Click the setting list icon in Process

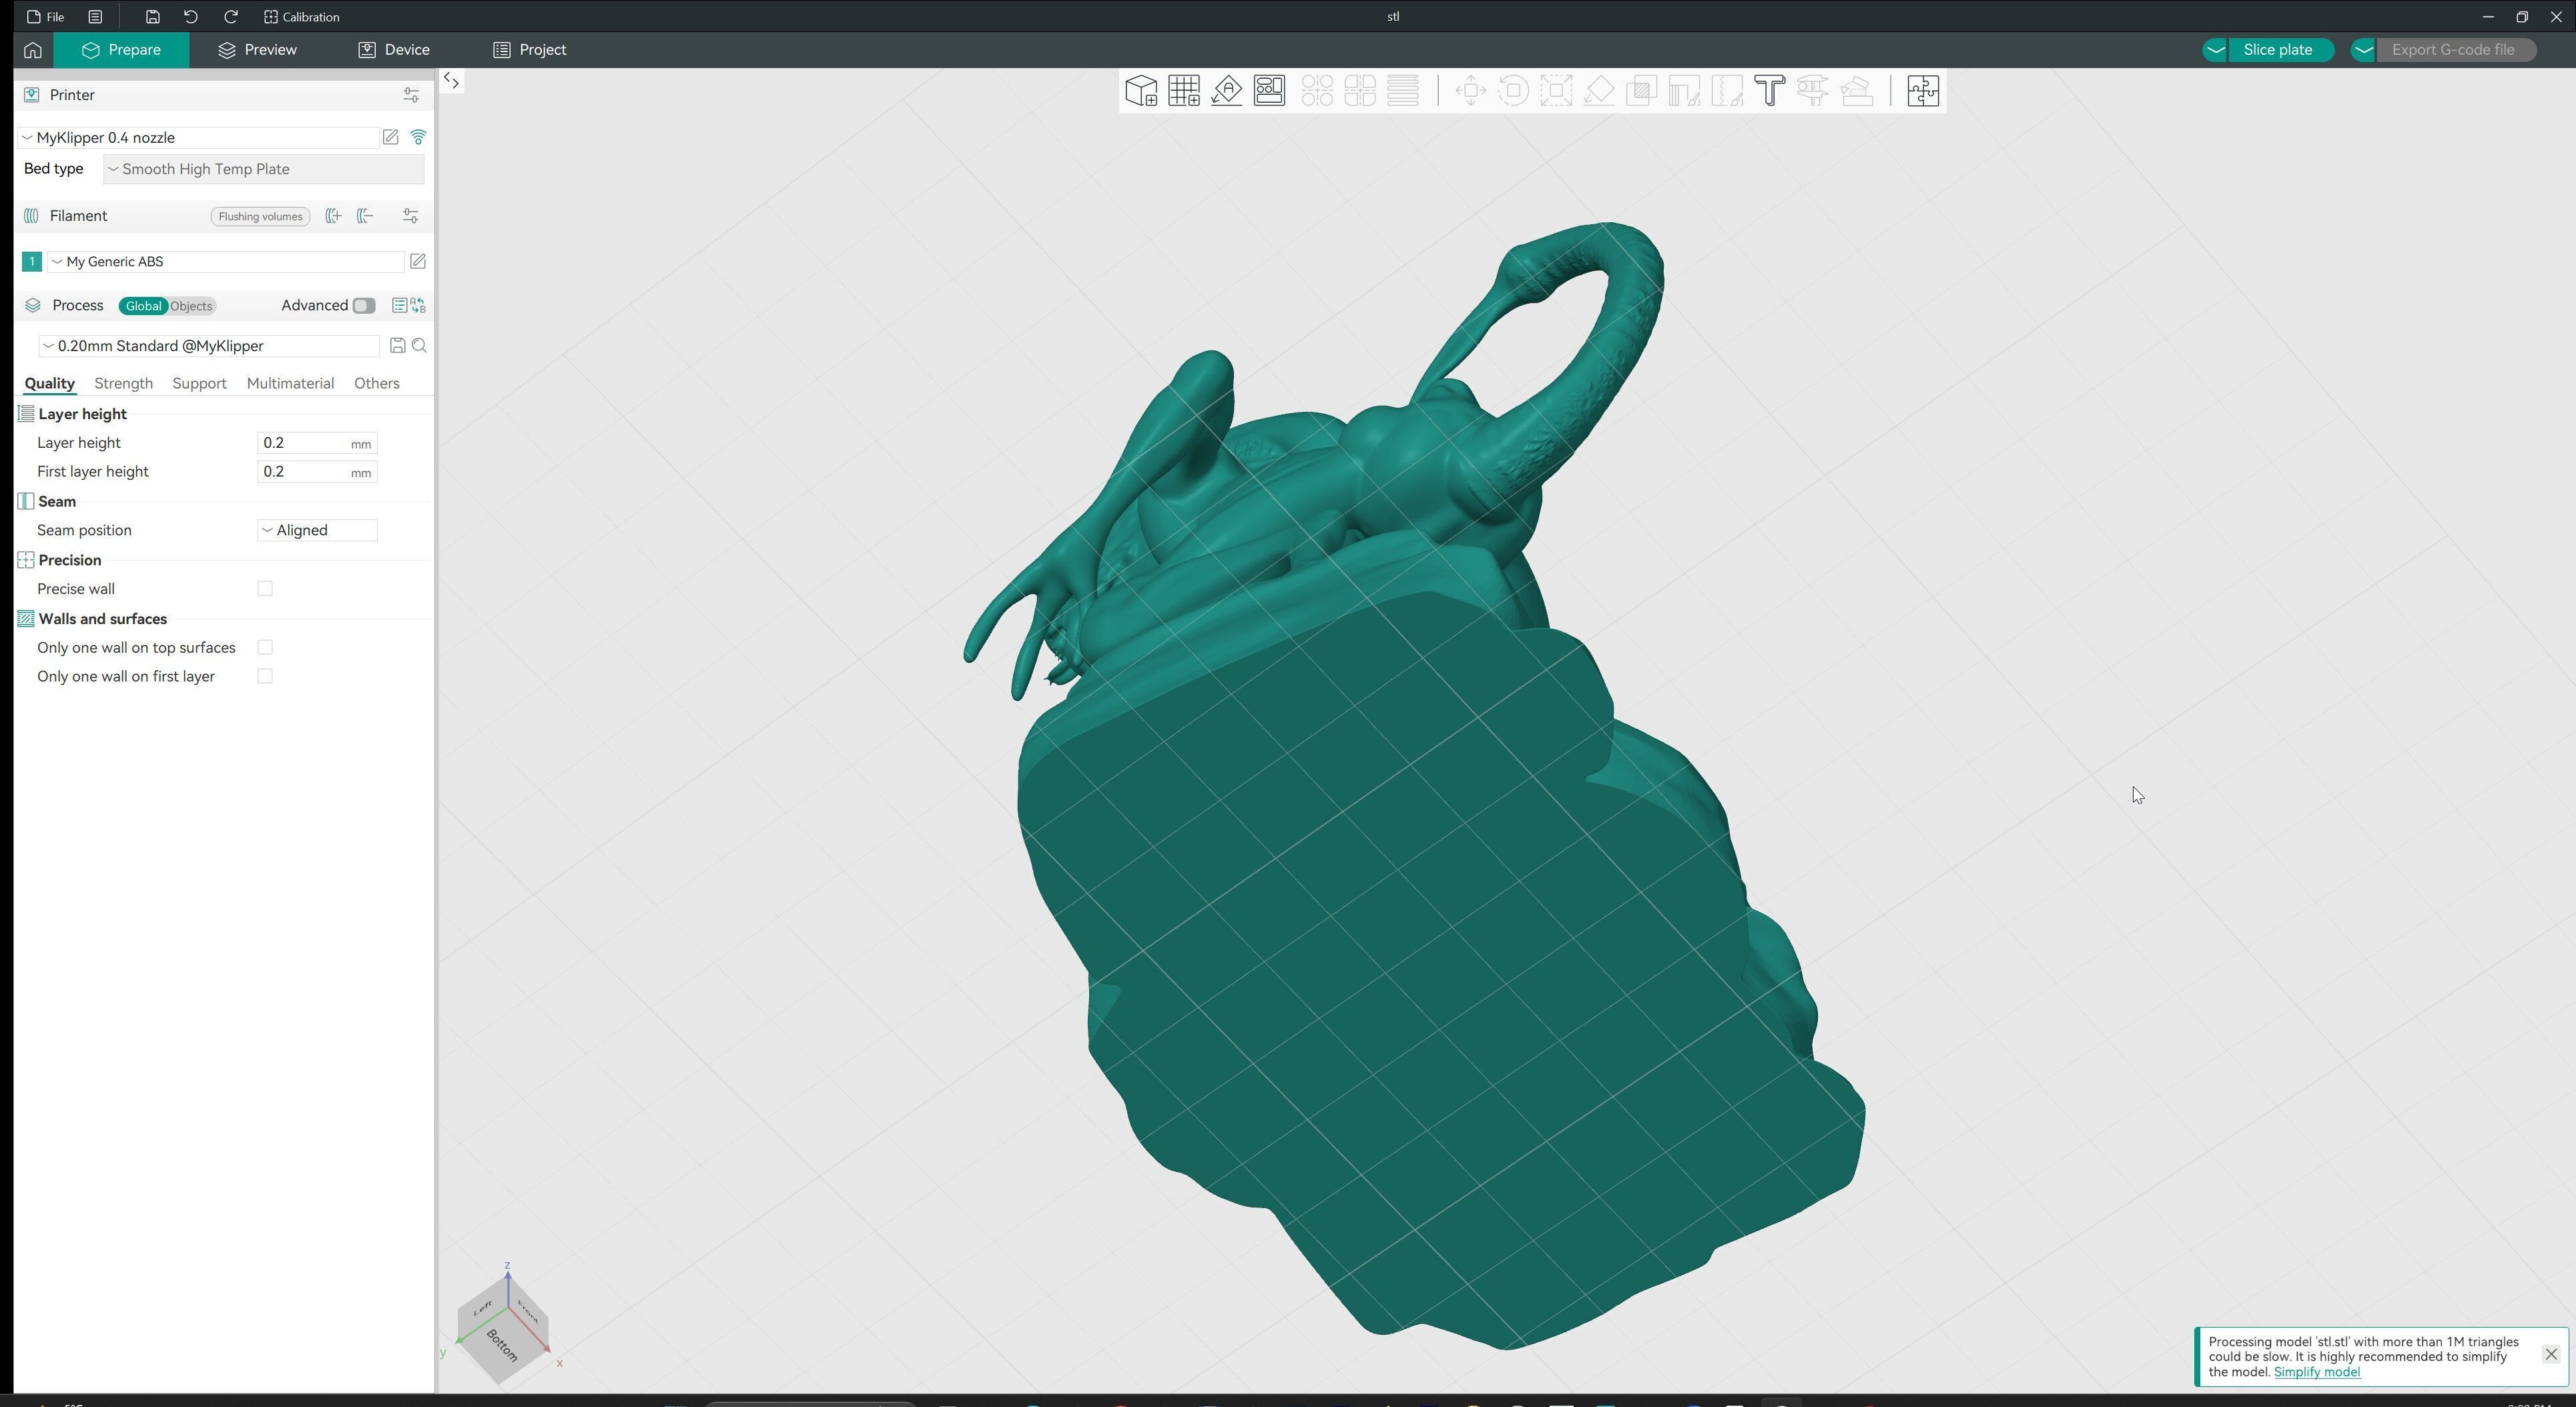[x=399, y=306]
